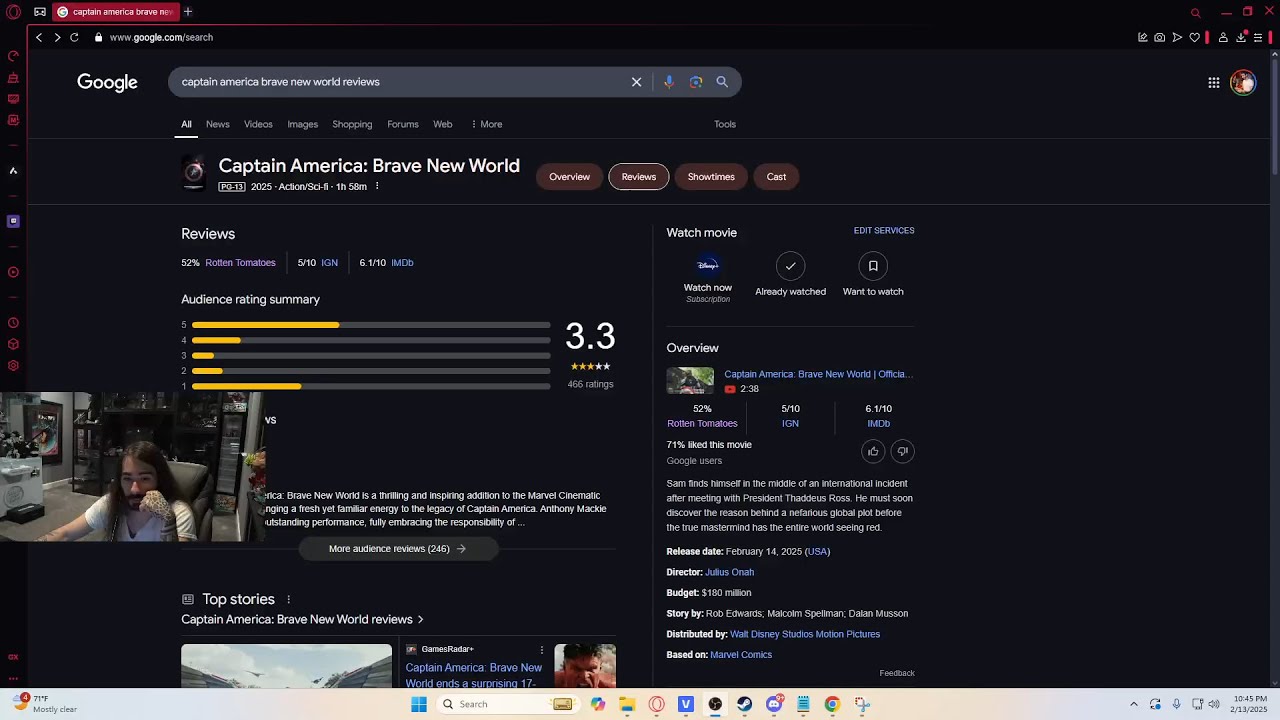Open the three-dot menu beside Top stories
This screenshot has width=1280, height=720.
click(x=289, y=600)
